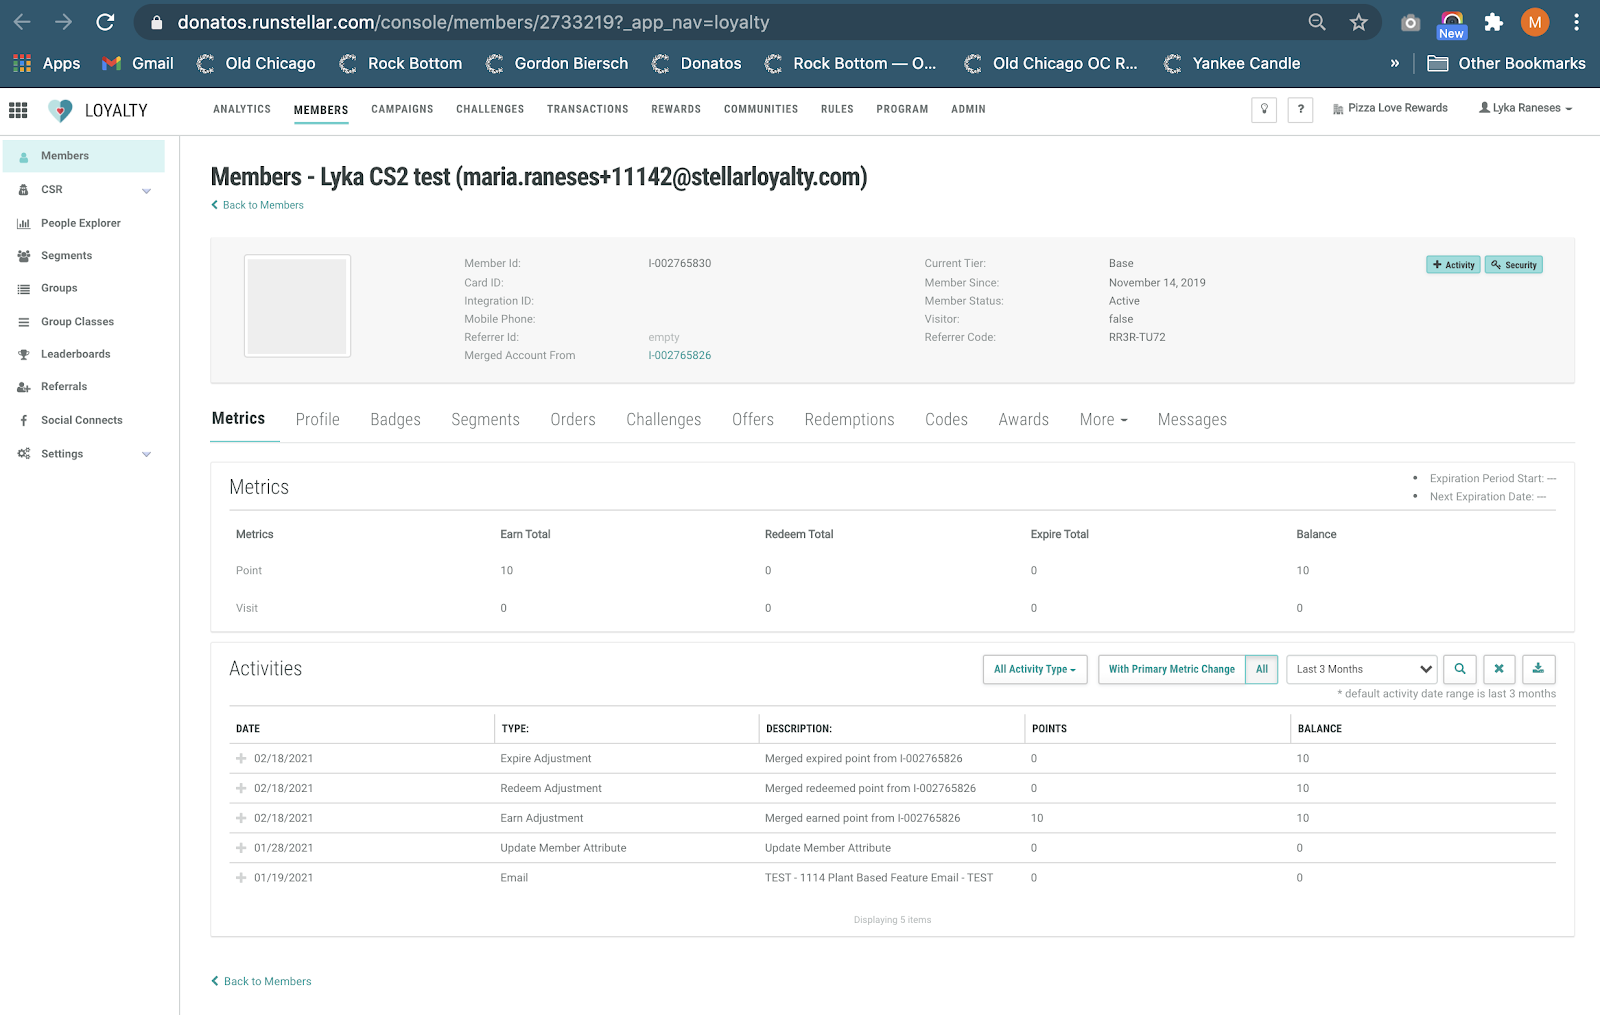This screenshot has height=1015, width=1600.
Task: Open the app launcher grid icon
Action: pyautogui.click(x=18, y=110)
